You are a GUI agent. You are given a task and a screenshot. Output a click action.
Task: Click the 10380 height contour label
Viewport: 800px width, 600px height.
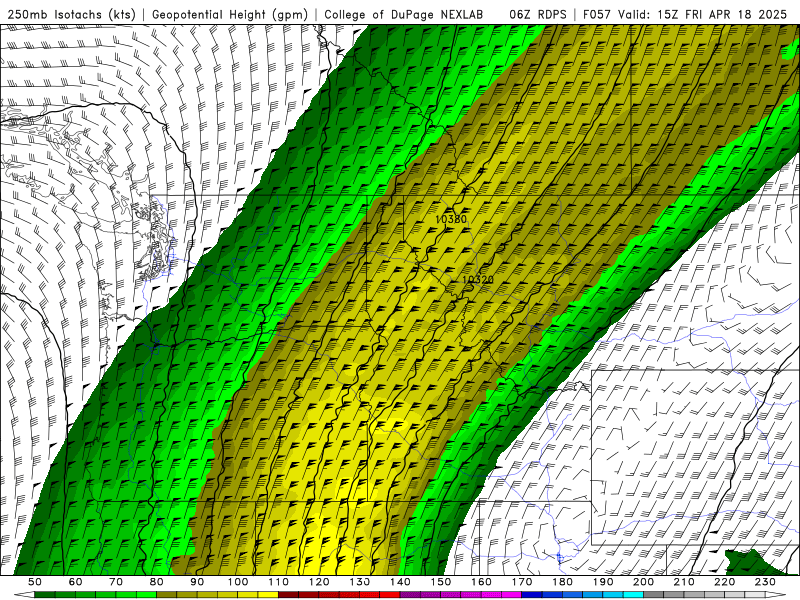pos(451,219)
